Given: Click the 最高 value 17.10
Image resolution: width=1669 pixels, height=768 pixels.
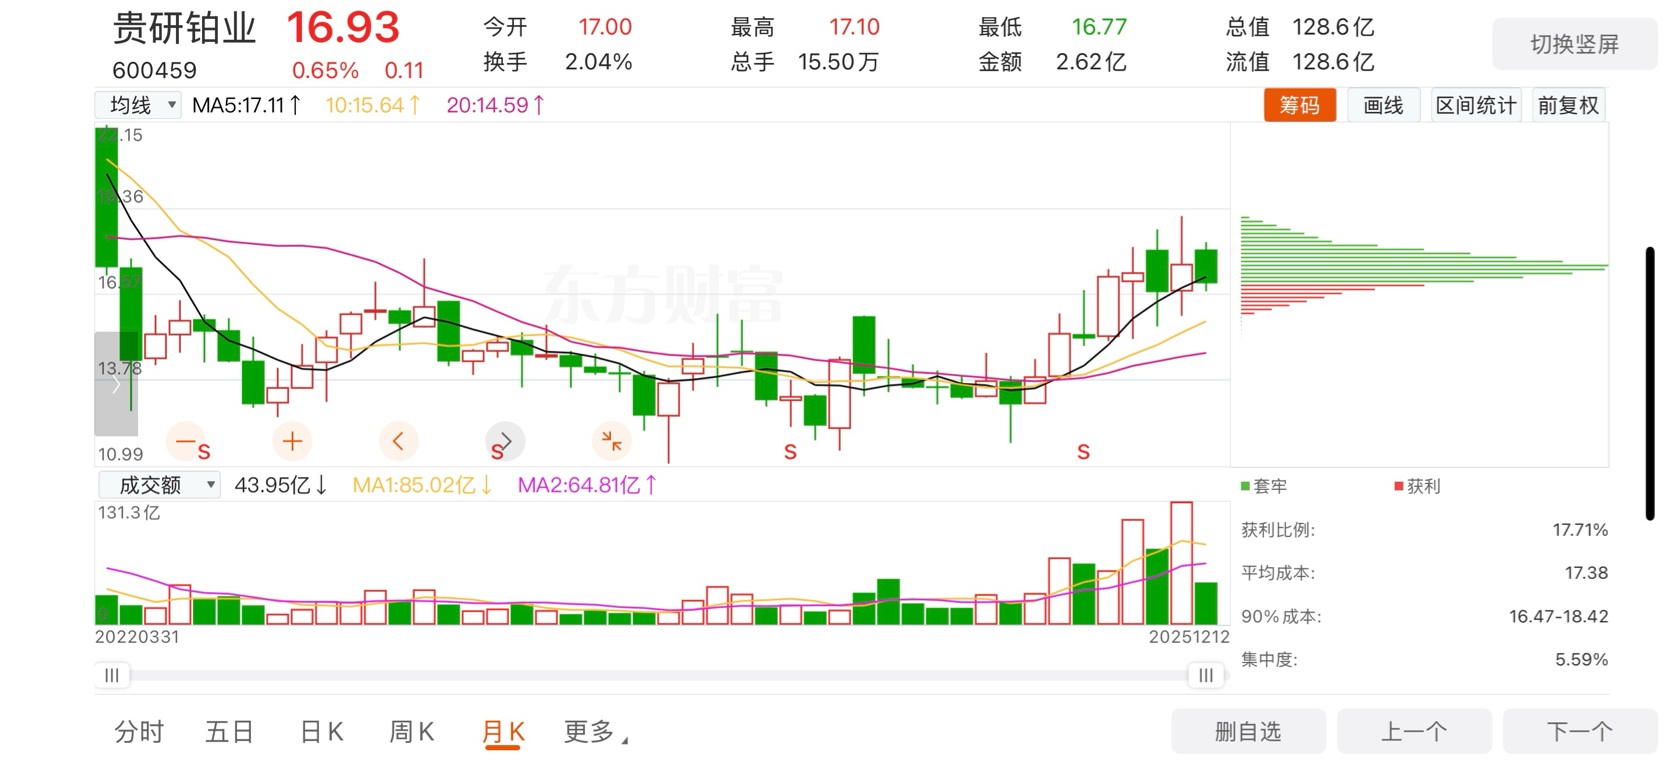Looking at the screenshot, I should click(855, 27).
